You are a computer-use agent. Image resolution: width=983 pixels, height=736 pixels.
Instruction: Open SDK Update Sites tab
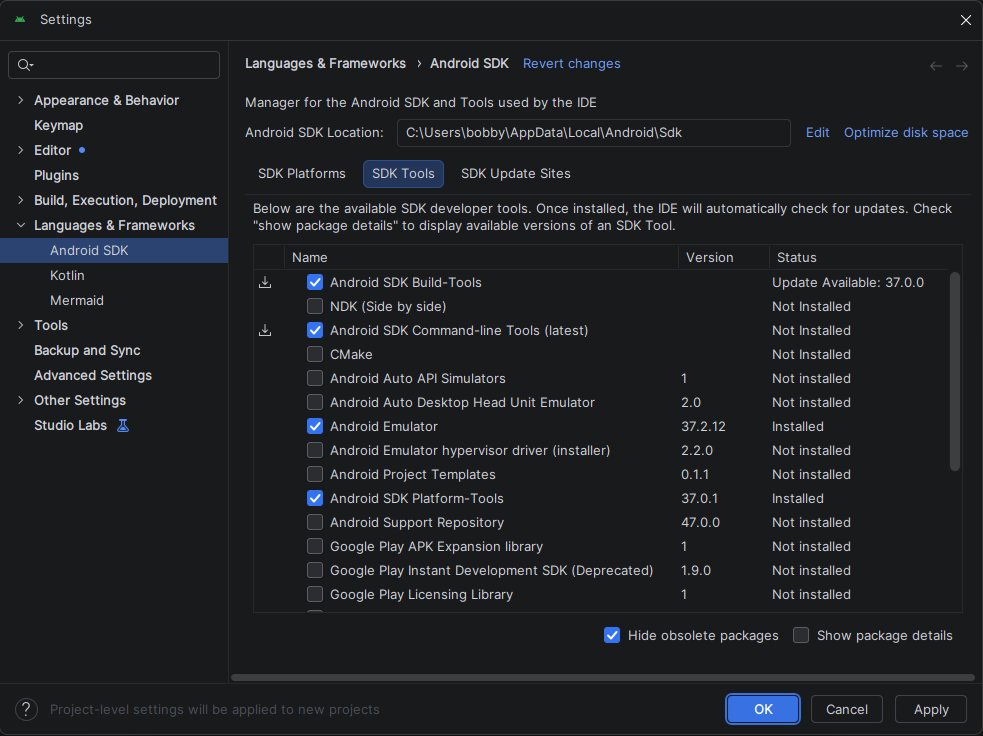click(x=515, y=174)
